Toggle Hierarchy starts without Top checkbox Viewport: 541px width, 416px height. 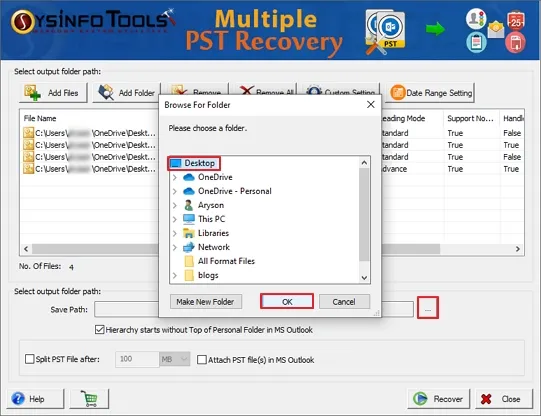(x=99, y=330)
